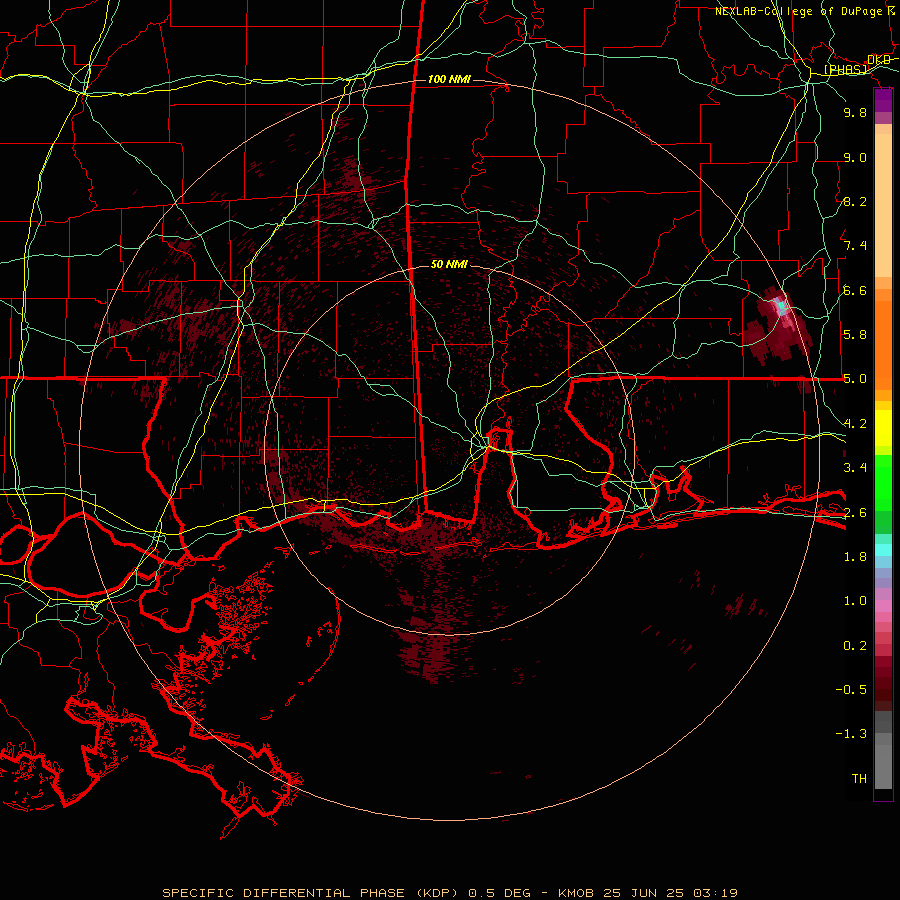Image resolution: width=900 pixels, height=900 pixels.
Task: Pick the orange band on the color scale
Action: [883, 346]
